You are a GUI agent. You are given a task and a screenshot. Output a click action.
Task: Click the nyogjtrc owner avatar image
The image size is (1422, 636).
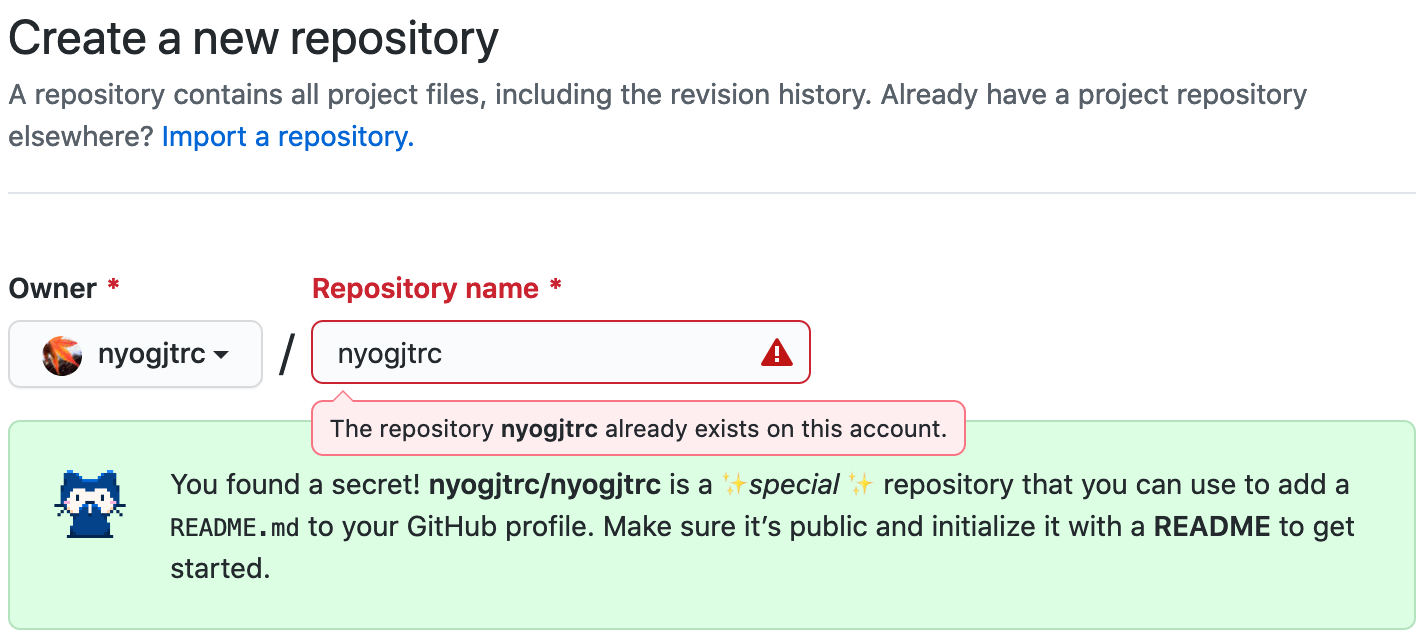(62, 354)
